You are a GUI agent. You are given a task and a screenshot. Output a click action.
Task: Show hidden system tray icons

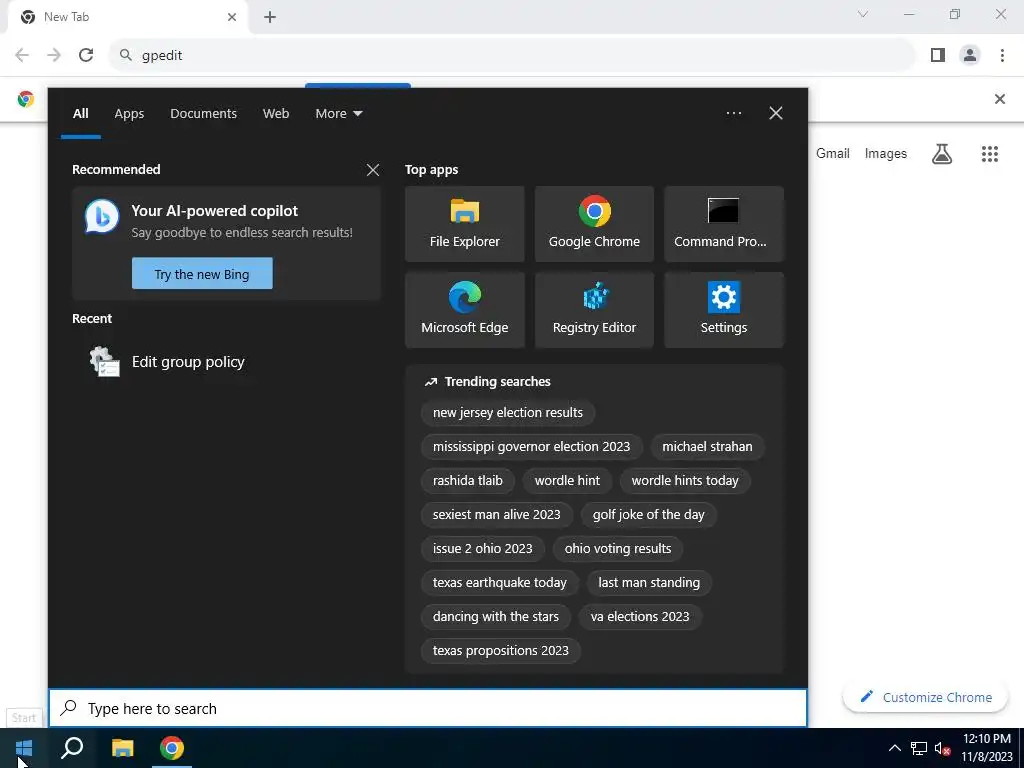click(895, 748)
